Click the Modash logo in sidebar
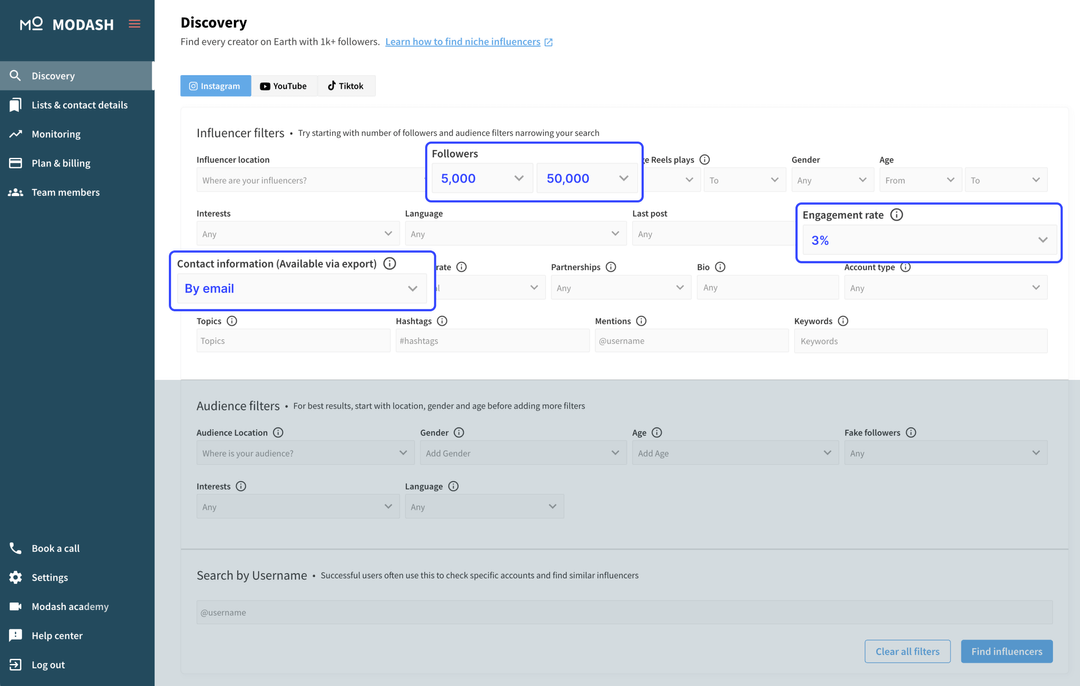Screen dimensions: 1080x686 coord(66,24)
